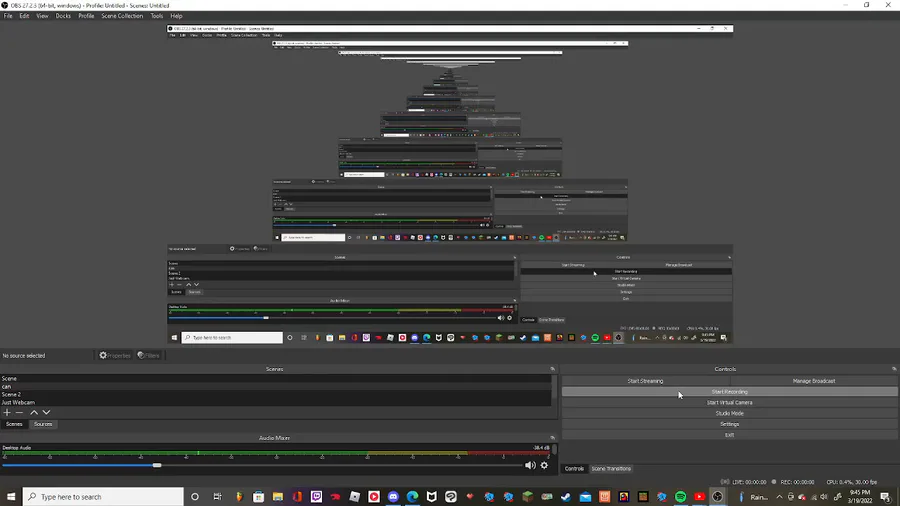The height and width of the screenshot is (506, 900).
Task: Open Microsoft Edge from taskbar
Action: click(412, 497)
